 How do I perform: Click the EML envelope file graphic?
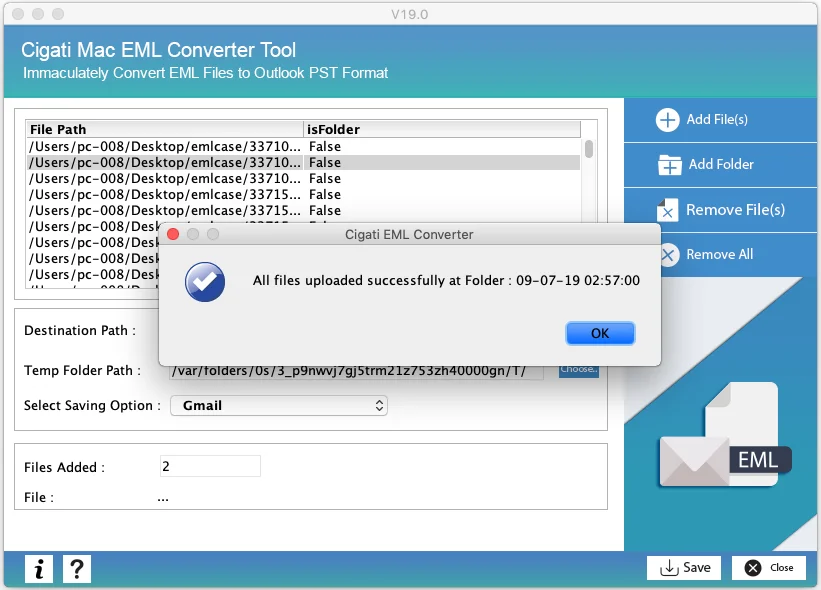click(x=725, y=435)
